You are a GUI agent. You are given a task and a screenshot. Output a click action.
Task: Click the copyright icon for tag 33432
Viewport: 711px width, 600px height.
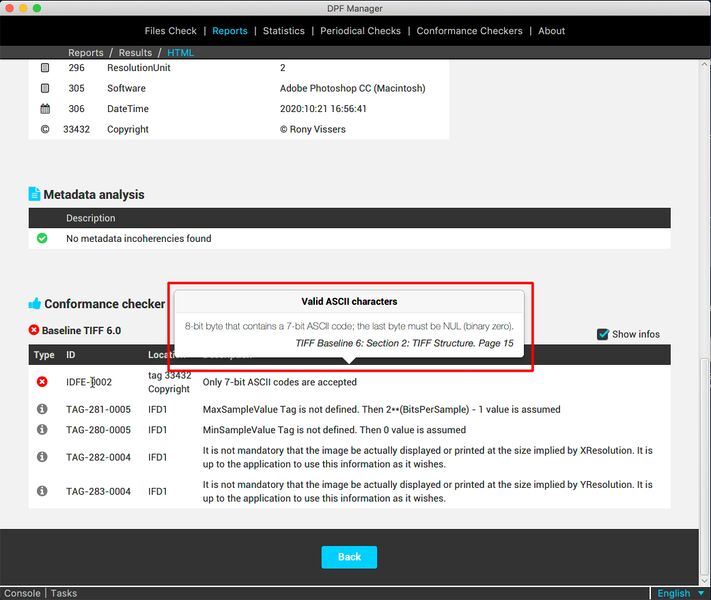(x=45, y=129)
